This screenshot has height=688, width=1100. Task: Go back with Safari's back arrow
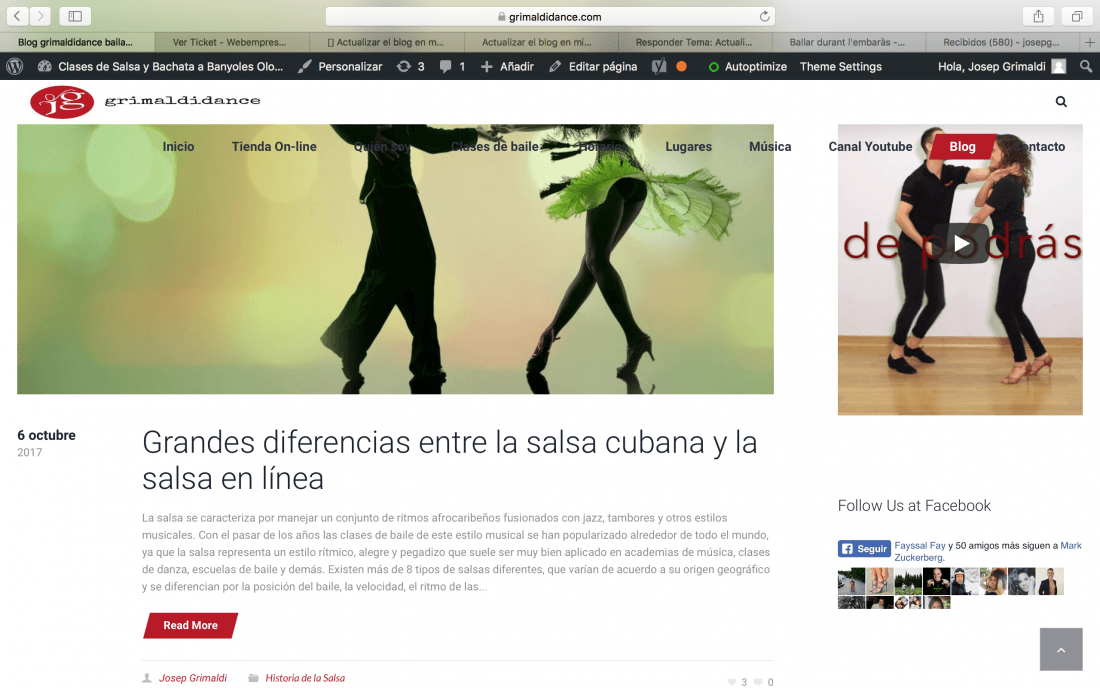pos(18,16)
